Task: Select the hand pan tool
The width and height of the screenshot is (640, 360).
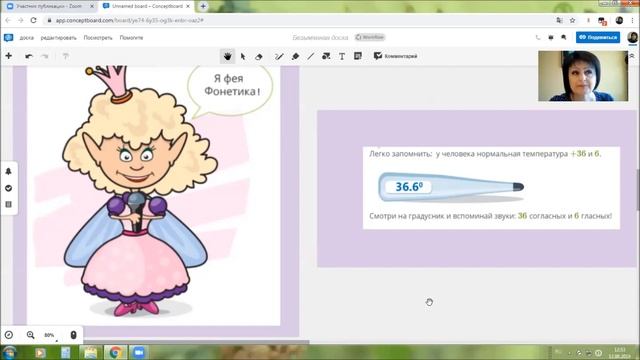Action: 227,56
